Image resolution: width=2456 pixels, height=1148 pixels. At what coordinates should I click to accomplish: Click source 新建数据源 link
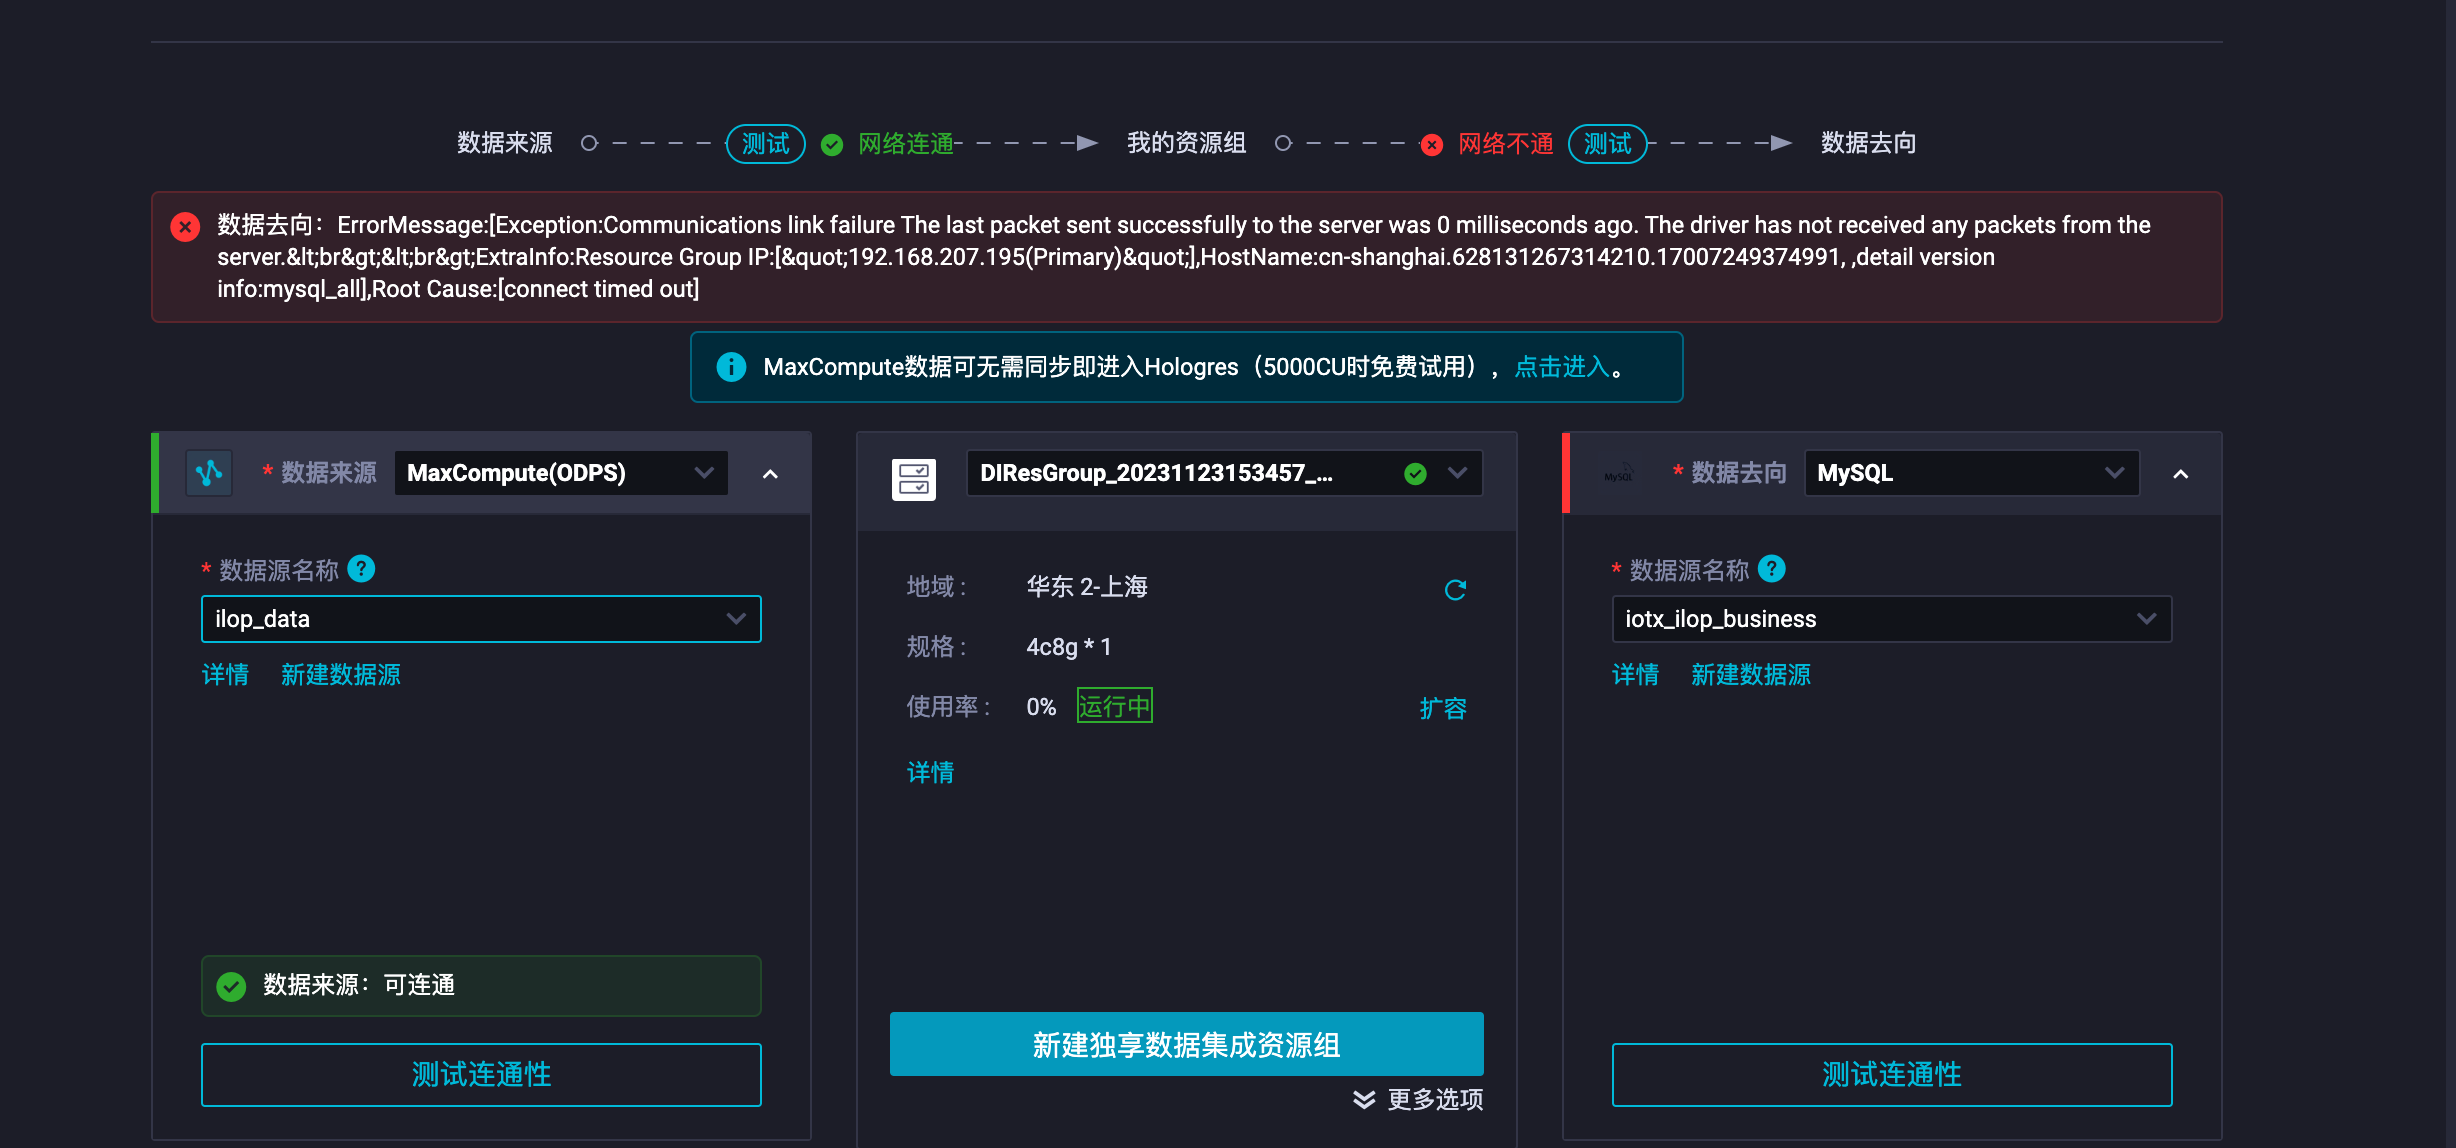coord(340,675)
